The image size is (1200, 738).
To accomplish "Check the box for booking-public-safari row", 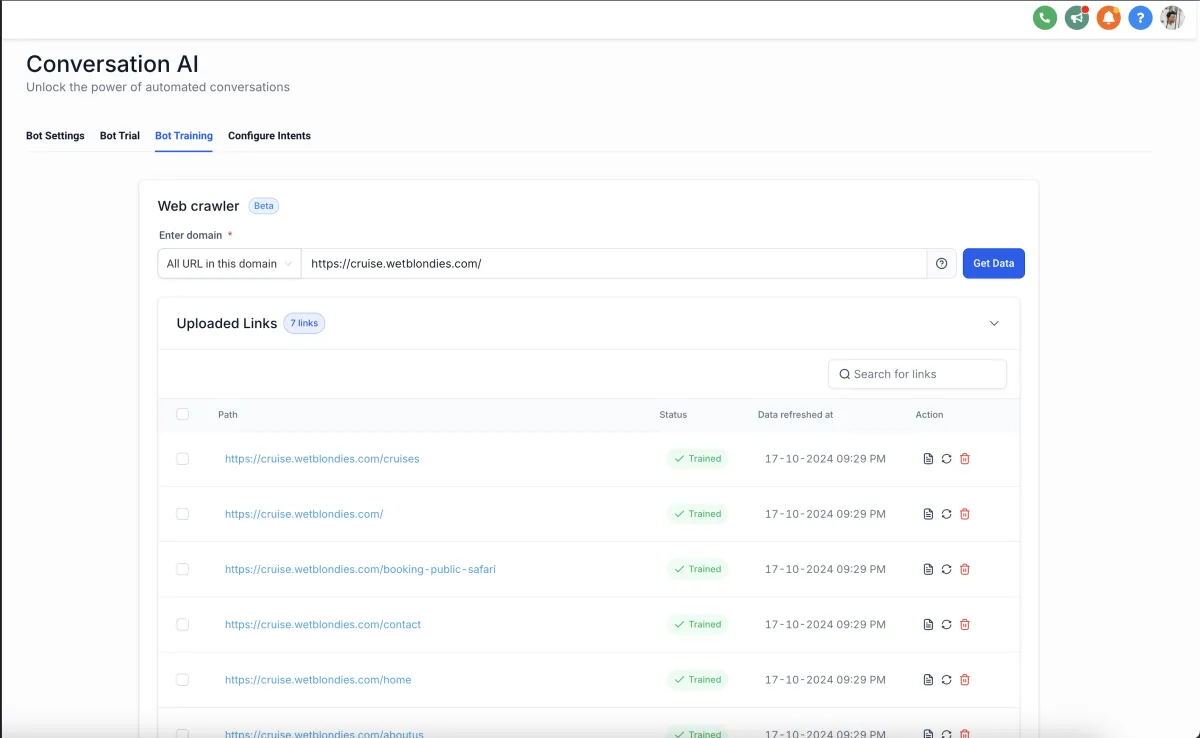I will (x=182, y=569).
